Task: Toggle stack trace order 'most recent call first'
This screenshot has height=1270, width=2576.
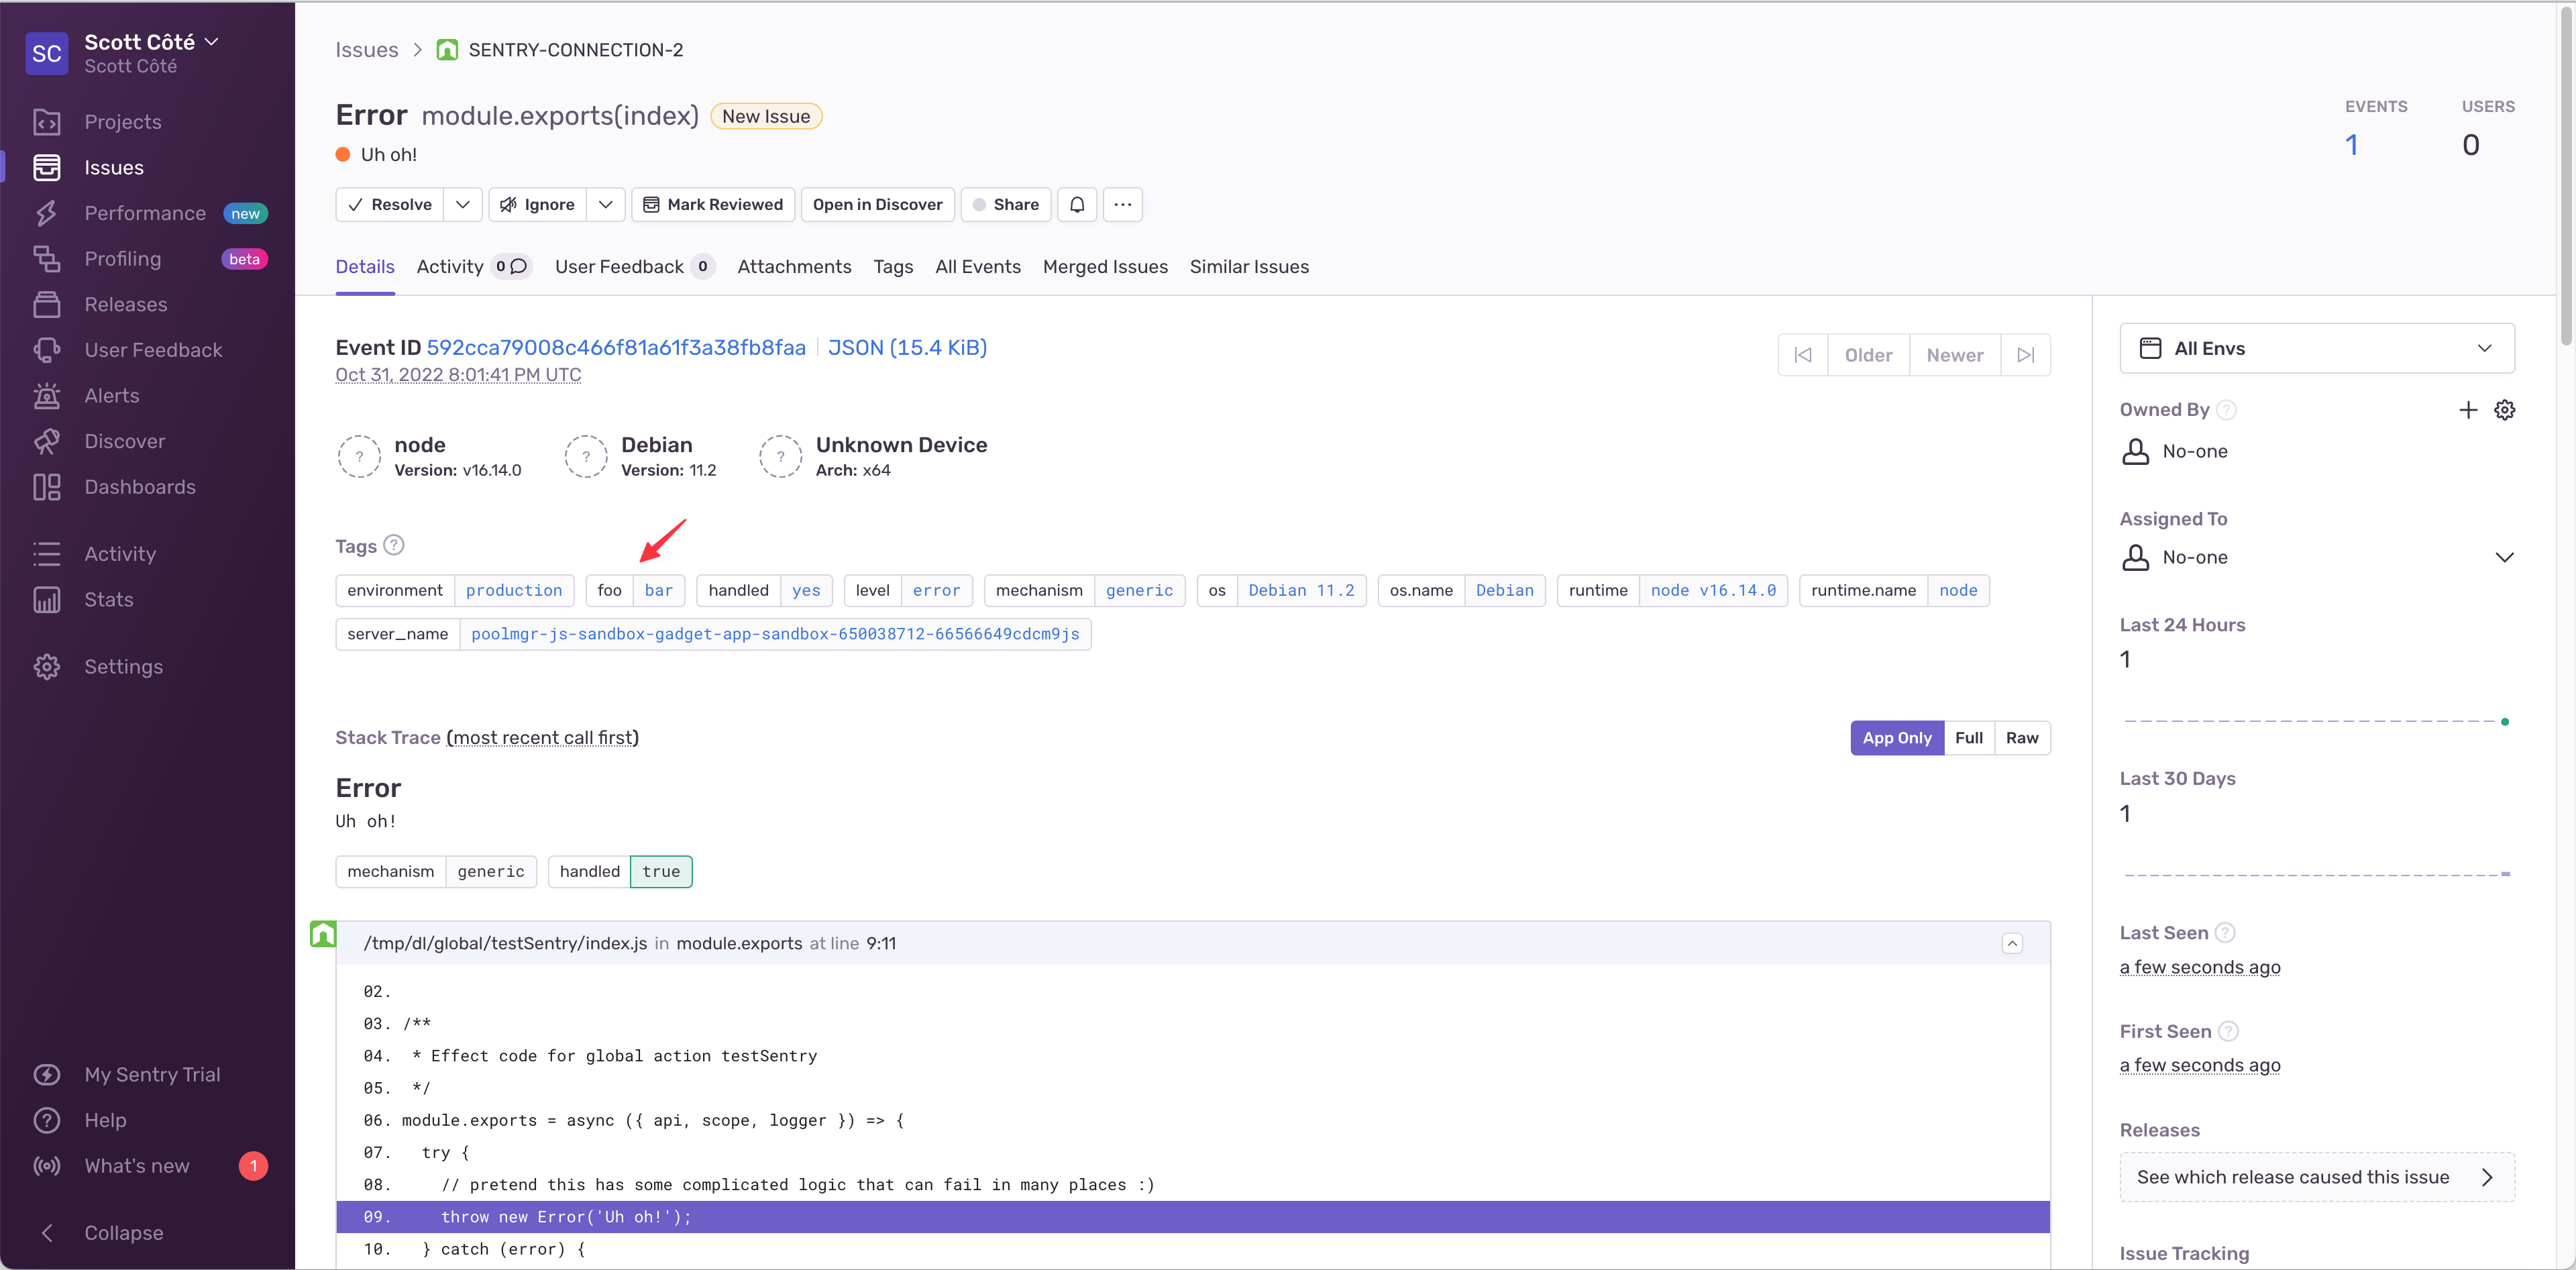Action: pyautogui.click(x=543, y=738)
